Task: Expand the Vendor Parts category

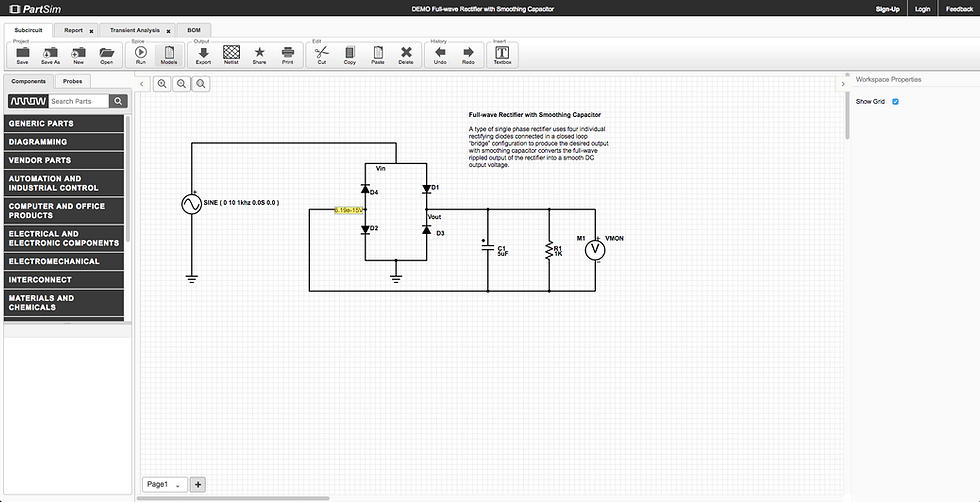Action: (64, 160)
